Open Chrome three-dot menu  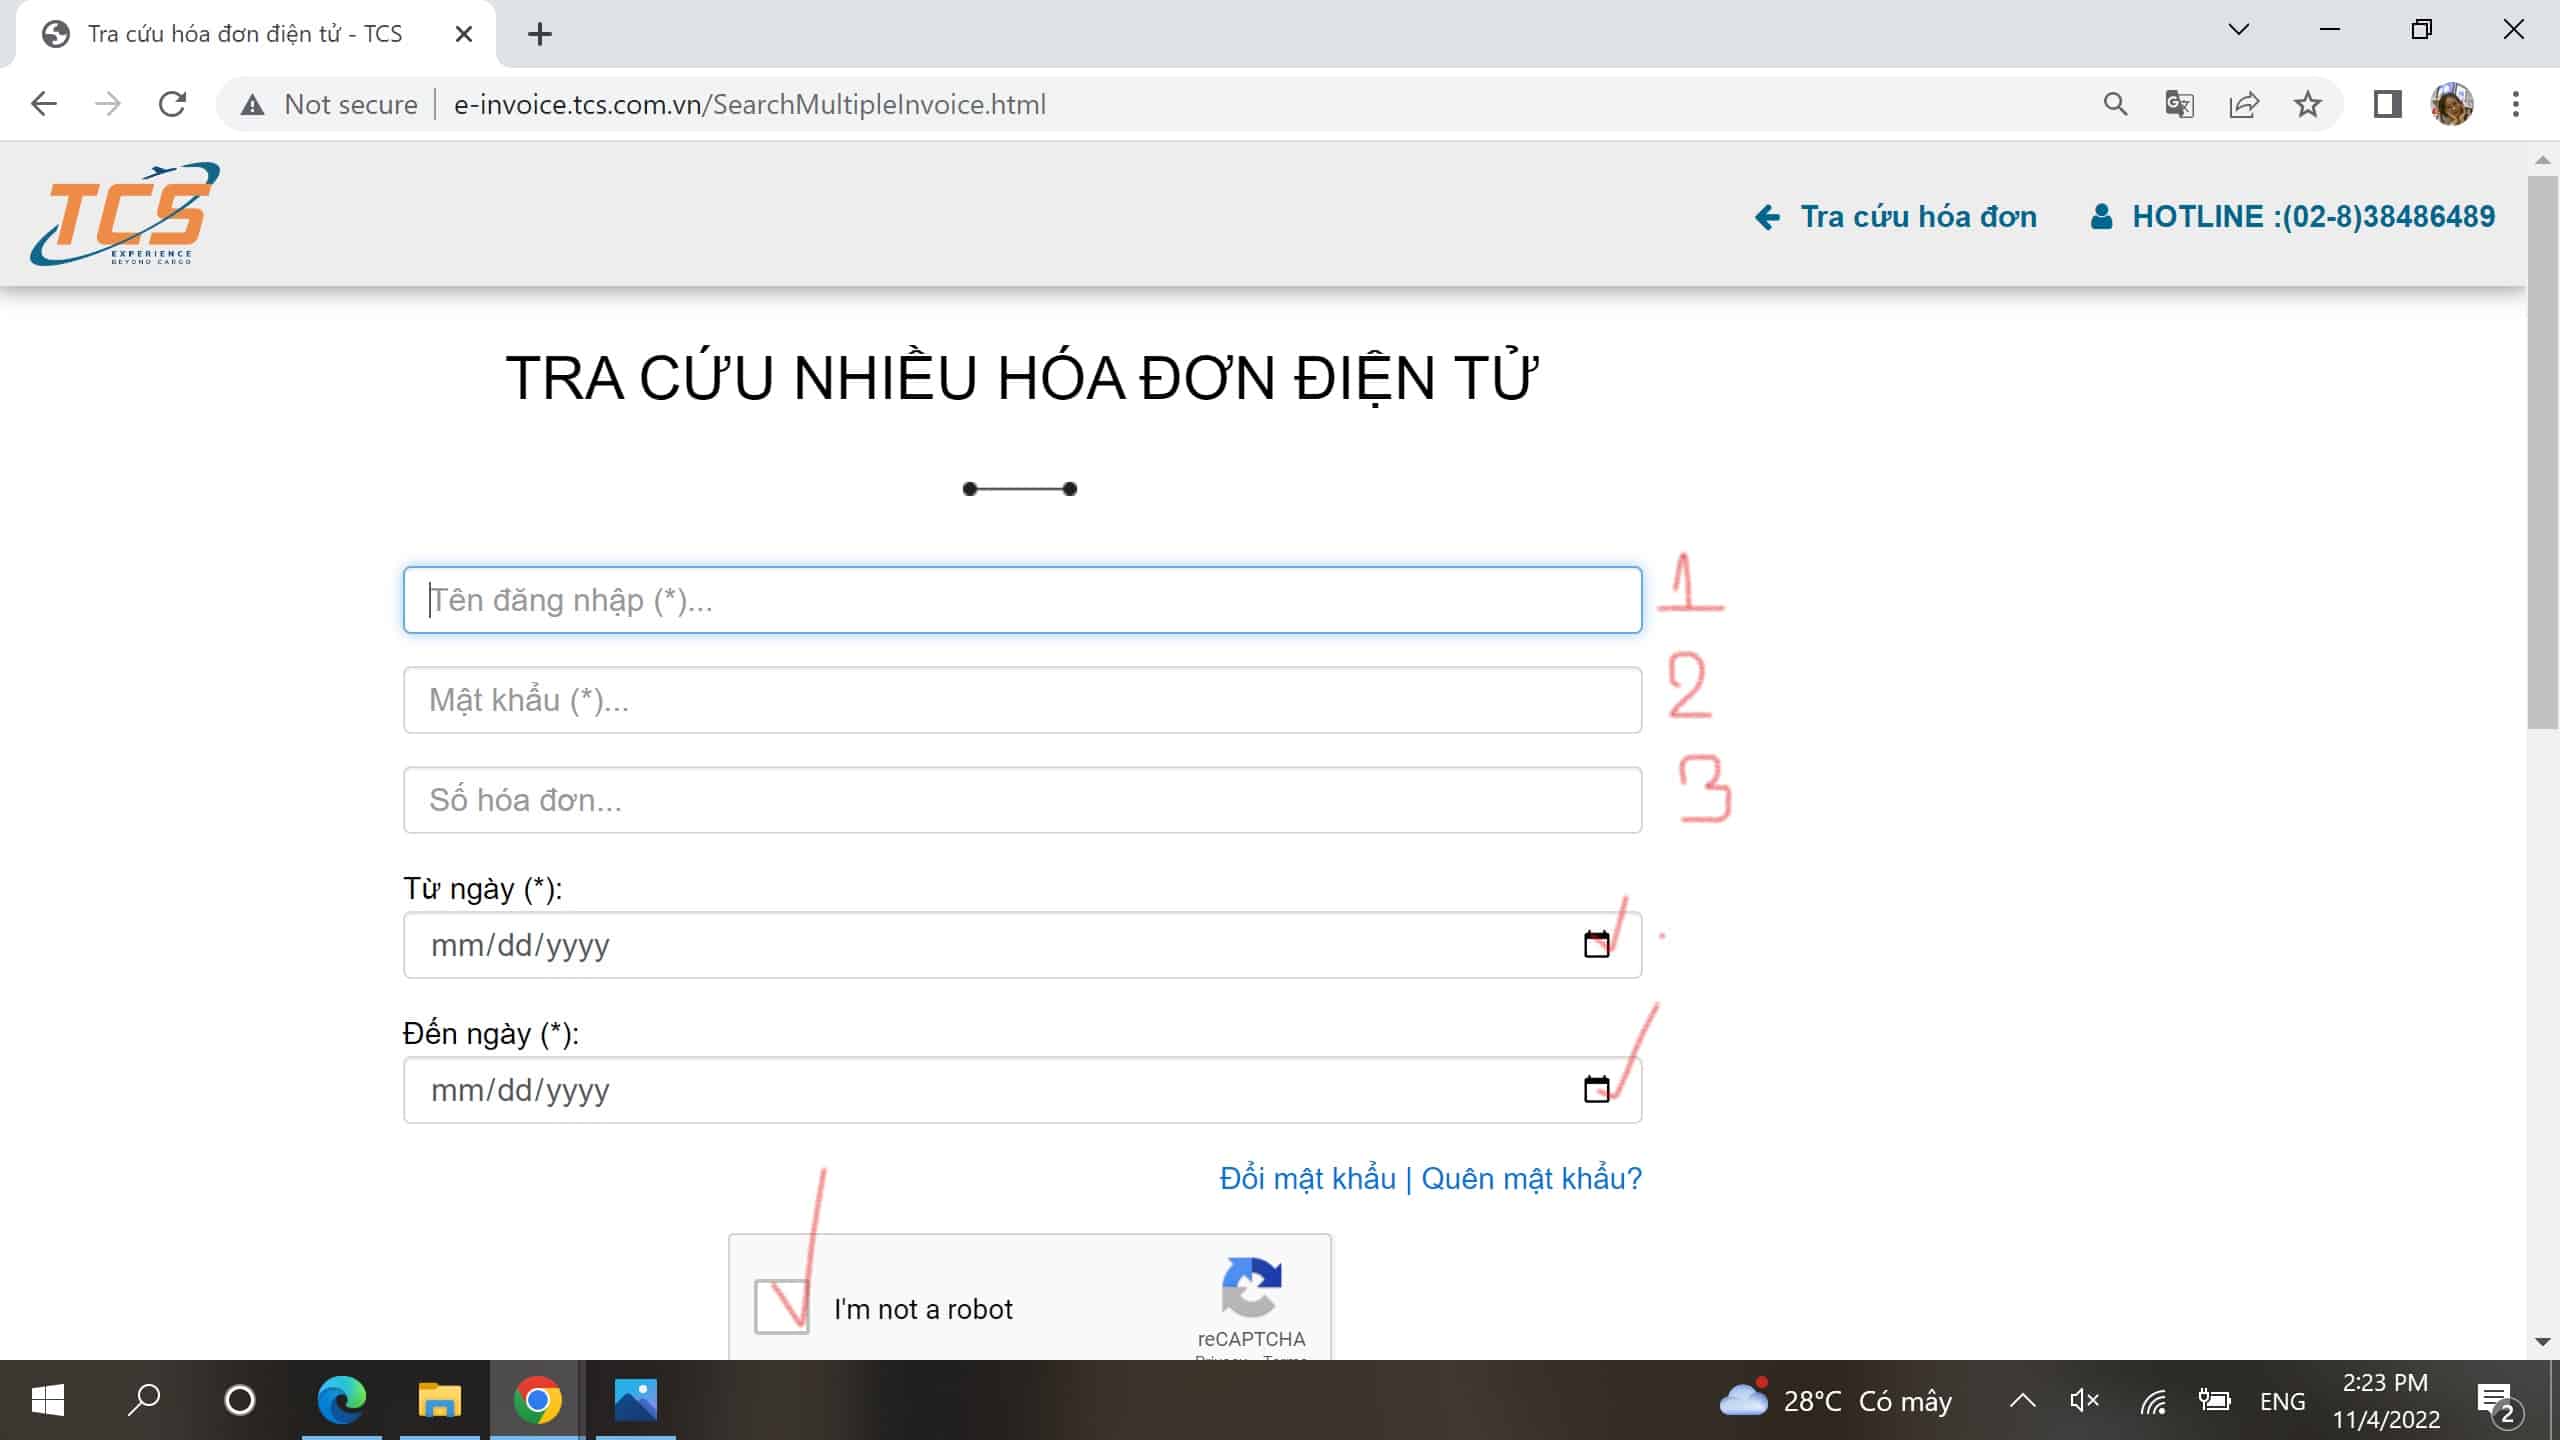pos(2516,104)
